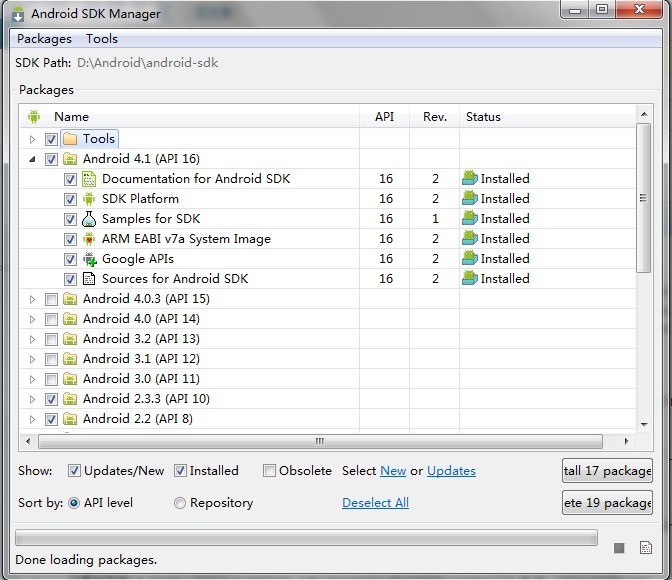Expand the Android 3.1 (API 12) node
672x580 pixels.
(x=33, y=359)
